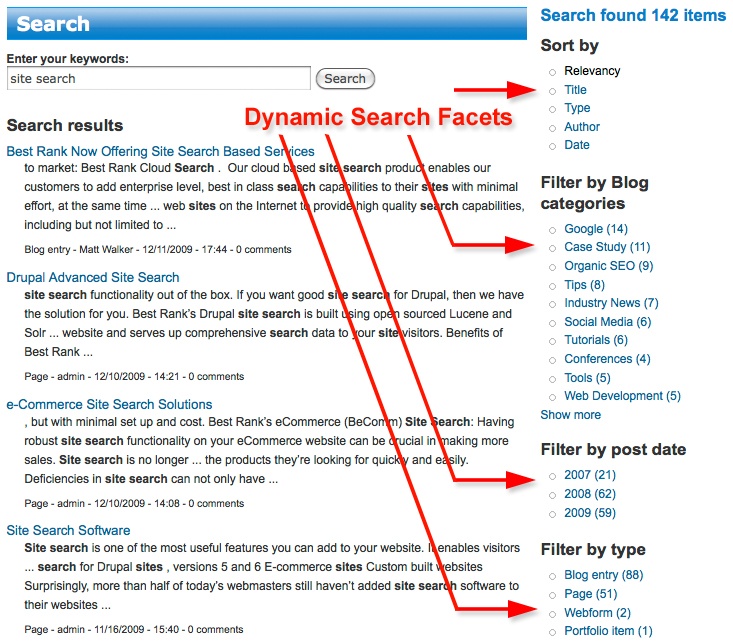This screenshot has width=733, height=642.
Task: Select the Conferences radio button
Action: click(553, 360)
